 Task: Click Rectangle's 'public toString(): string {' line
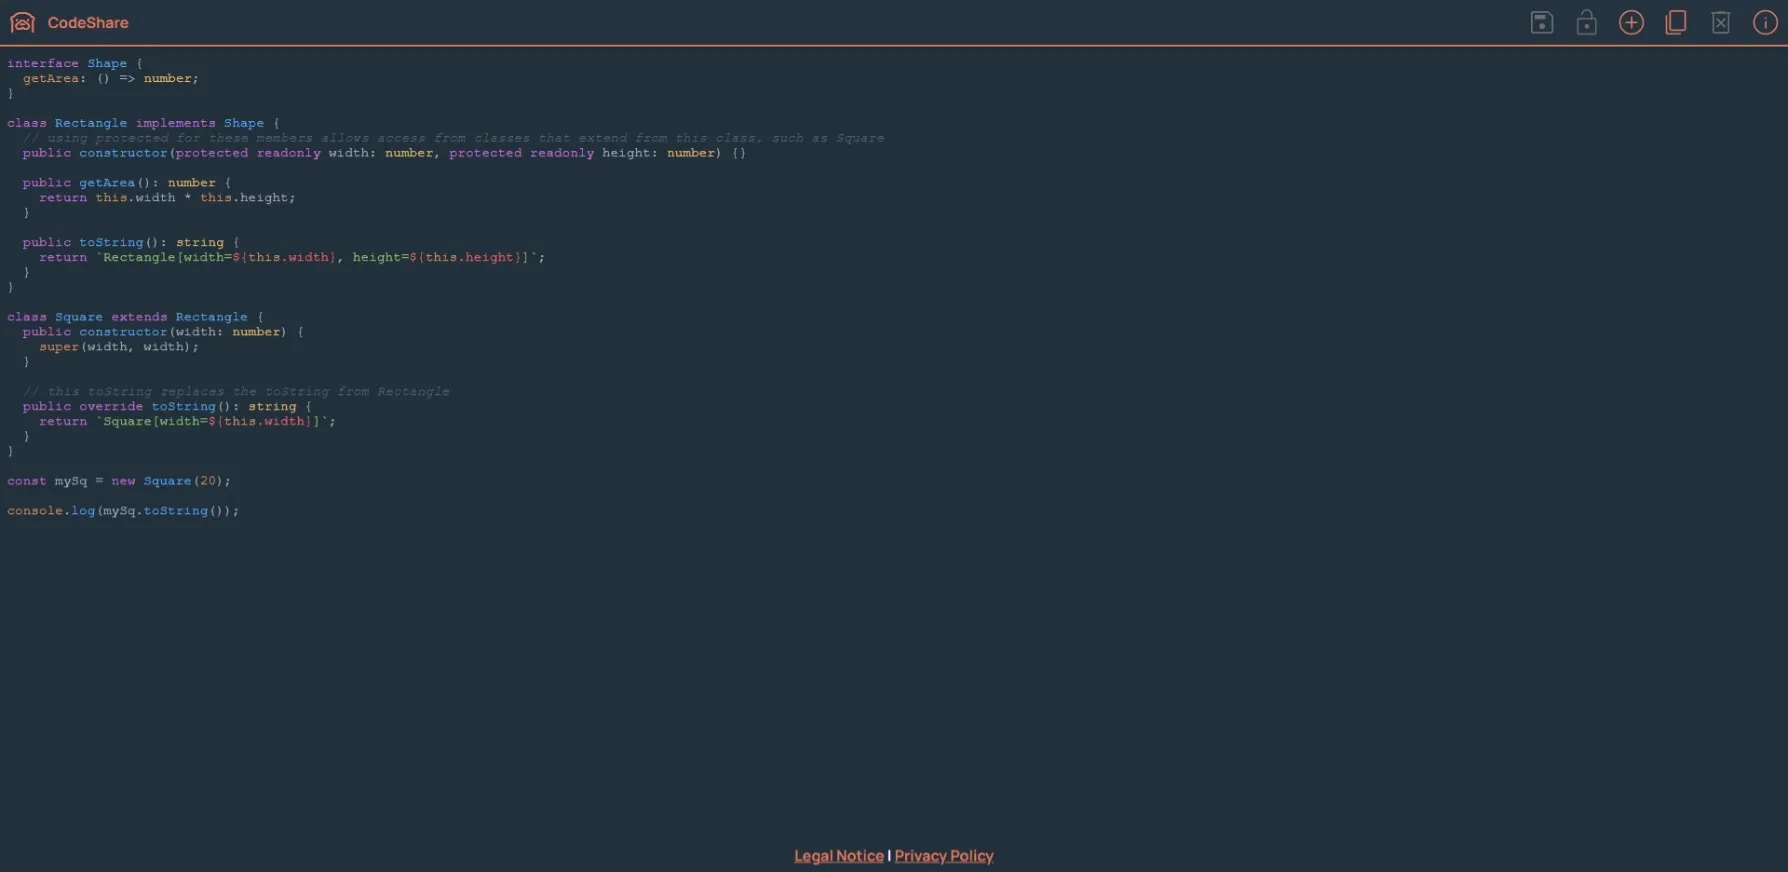(131, 242)
